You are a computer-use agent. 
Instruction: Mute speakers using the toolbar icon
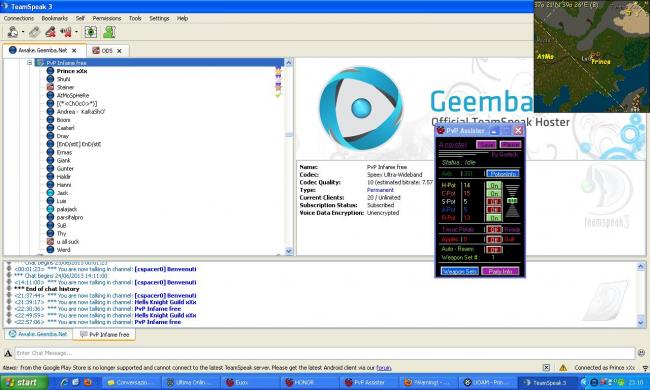(66, 32)
